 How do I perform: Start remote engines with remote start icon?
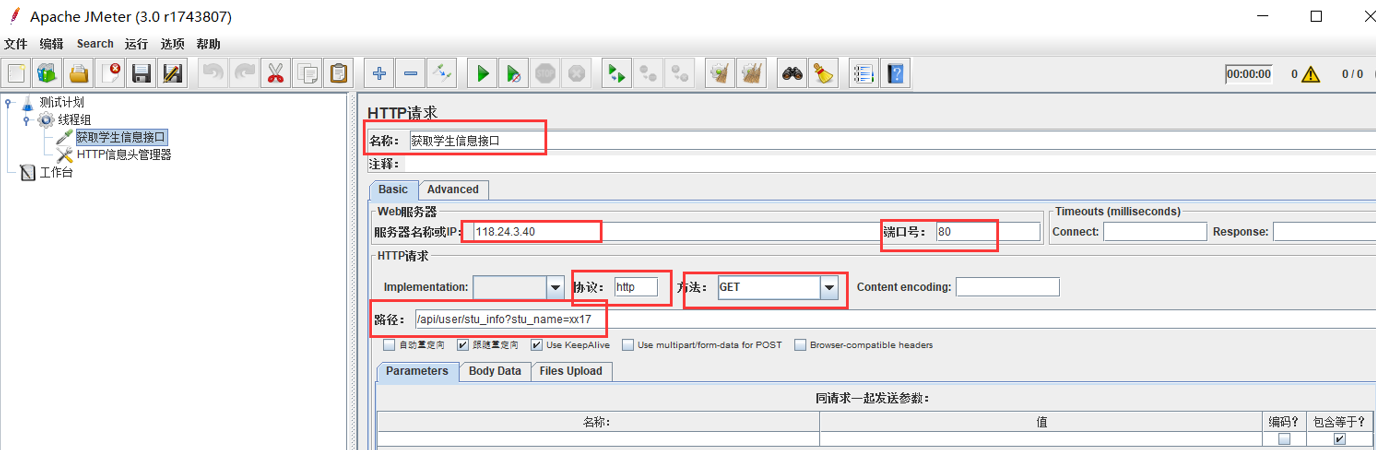tap(617, 73)
